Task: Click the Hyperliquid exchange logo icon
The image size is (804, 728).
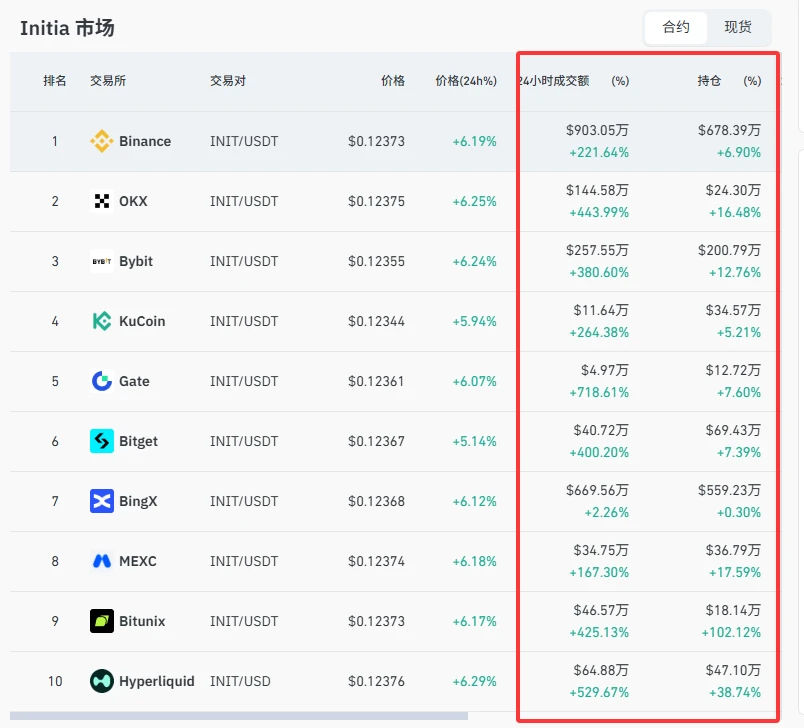Action: [102, 681]
